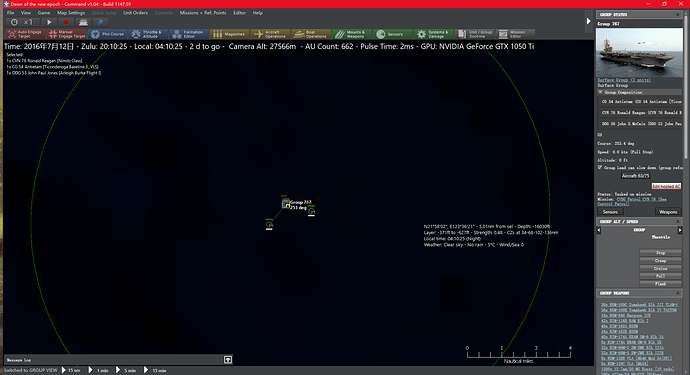The image size is (690, 375).
Task: Open the Surface Group units link
Action: point(624,80)
